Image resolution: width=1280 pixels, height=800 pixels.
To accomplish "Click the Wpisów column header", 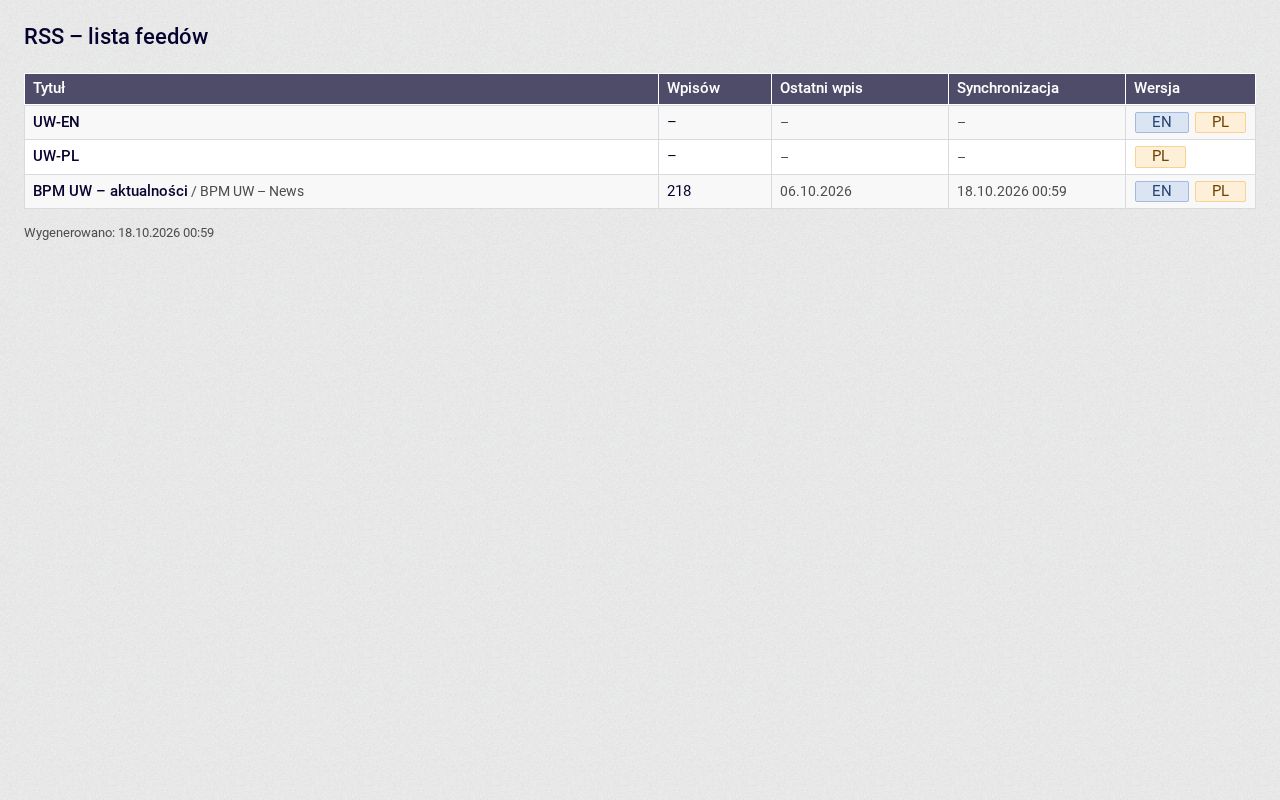I will [x=715, y=88].
